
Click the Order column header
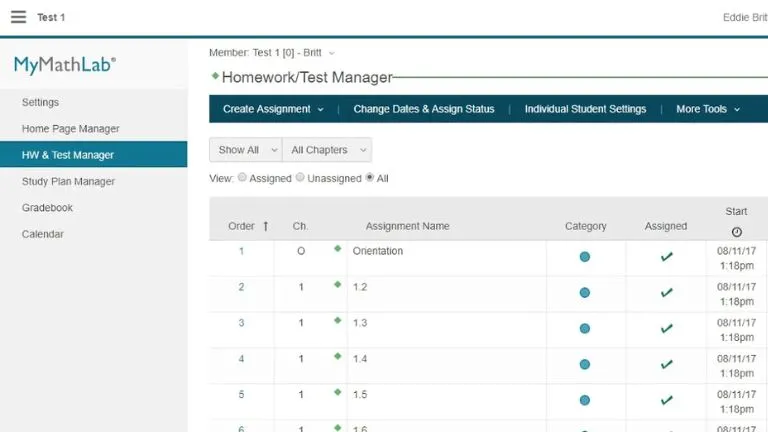241,226
